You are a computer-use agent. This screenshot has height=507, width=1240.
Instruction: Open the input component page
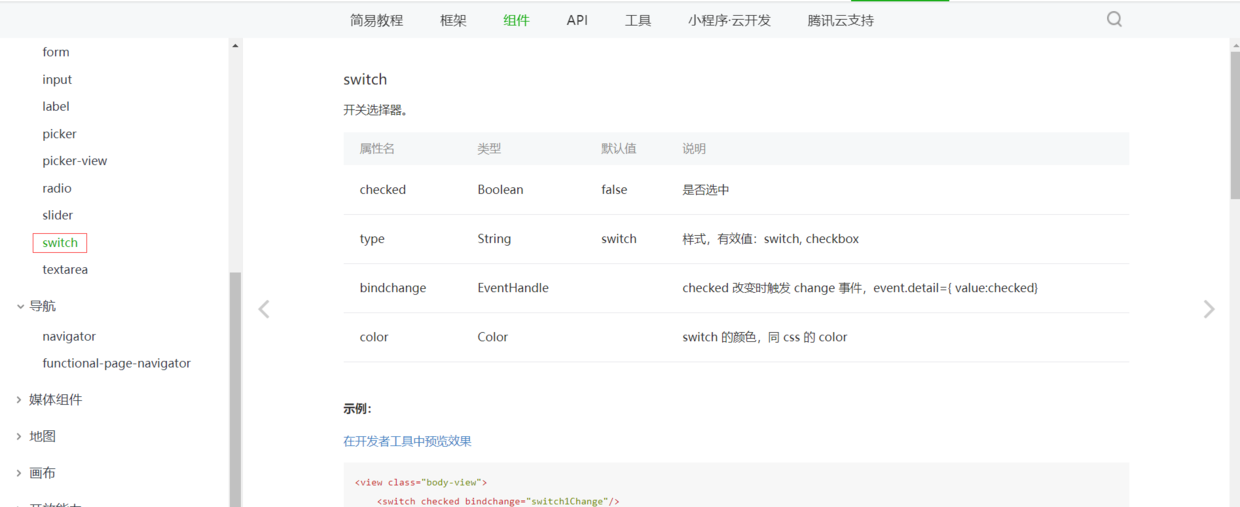pyautogui.click(x=57, y=79)
